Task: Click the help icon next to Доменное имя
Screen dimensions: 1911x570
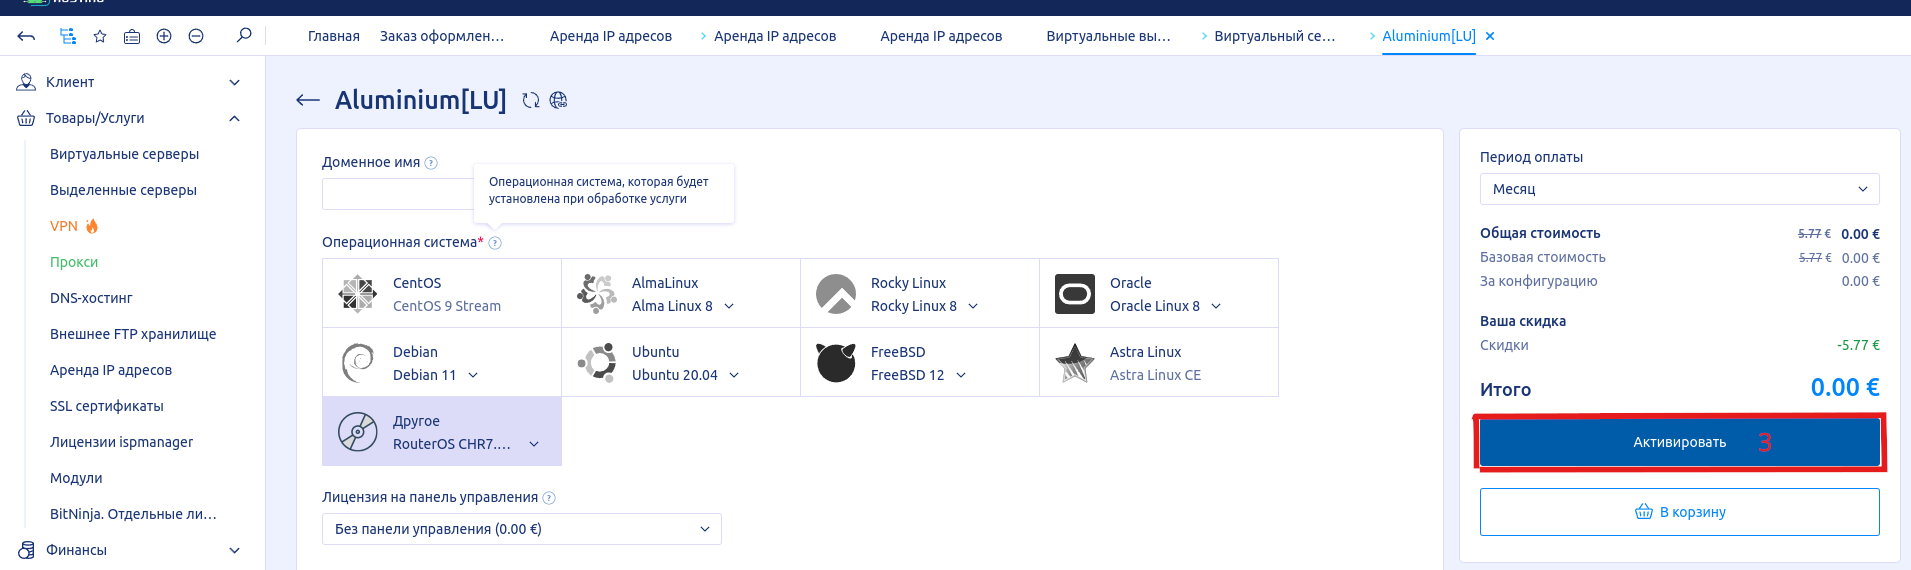Action: tap(431, 163)
